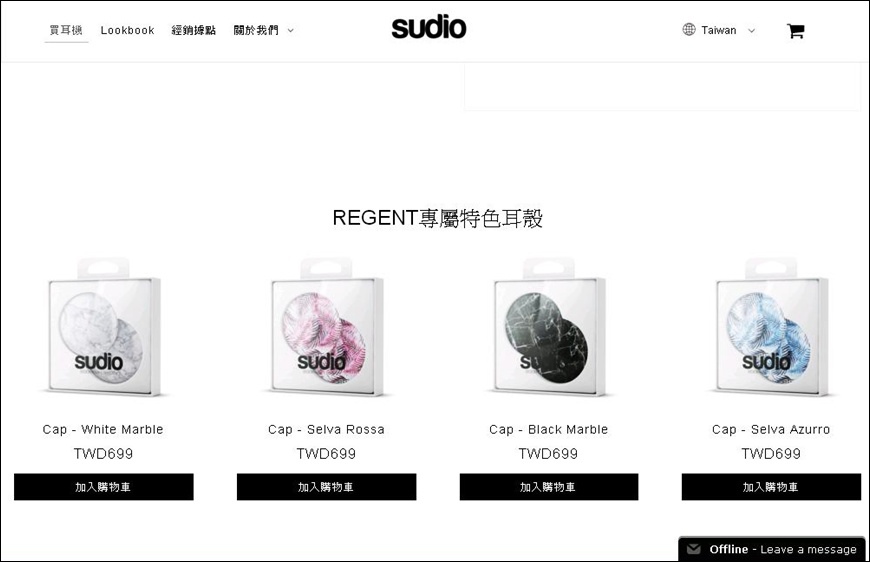Click the Cap - Black Marble title link
Viewport: 870px width, 562px height.
coord(549,429)
